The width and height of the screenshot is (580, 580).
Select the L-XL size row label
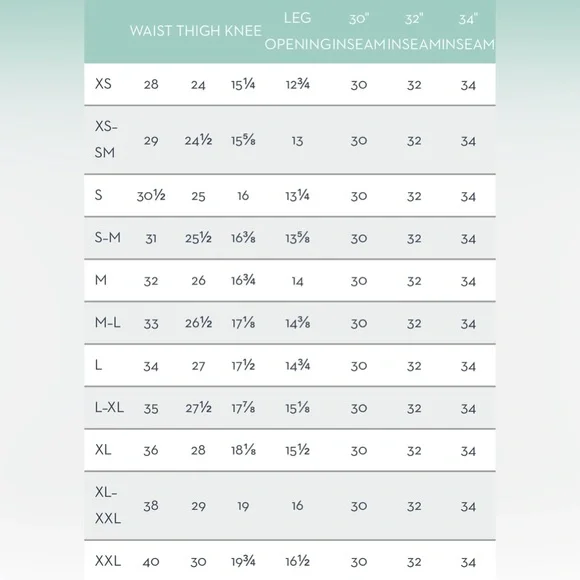[x=109, y=408]
